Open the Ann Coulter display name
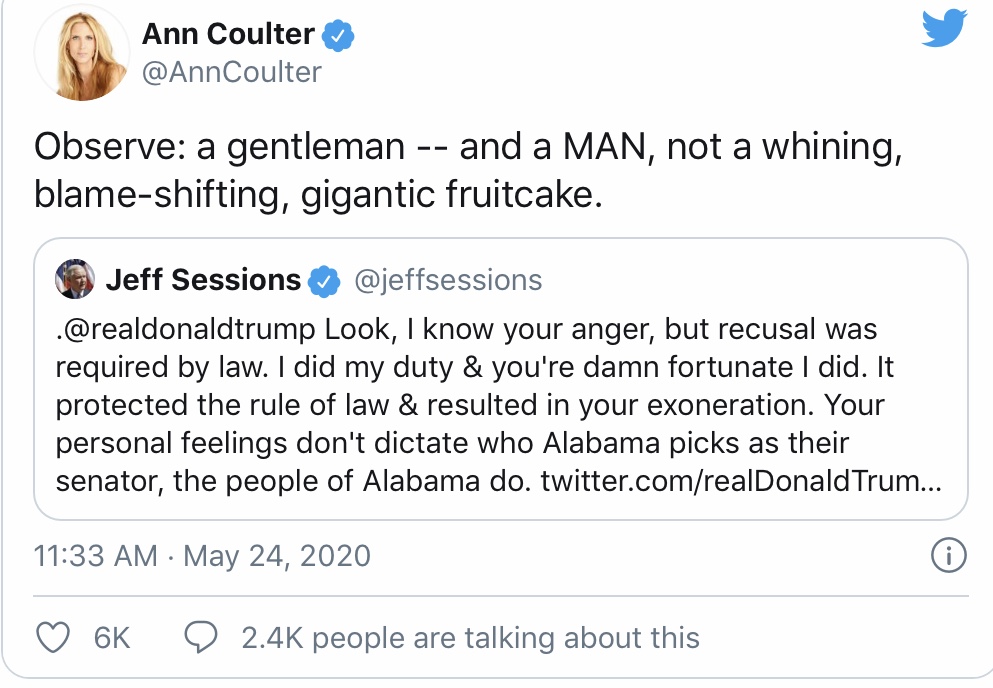Image resolution: width=993 pixels, height=688 pixels. coord(228,35)
